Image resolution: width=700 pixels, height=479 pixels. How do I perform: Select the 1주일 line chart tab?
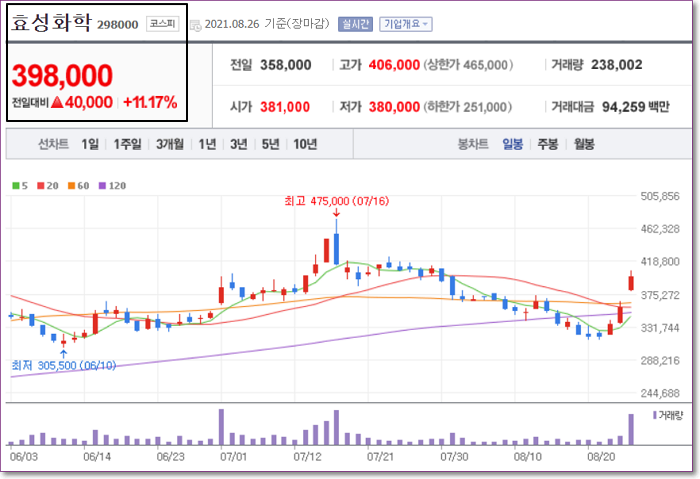(127, 144)
